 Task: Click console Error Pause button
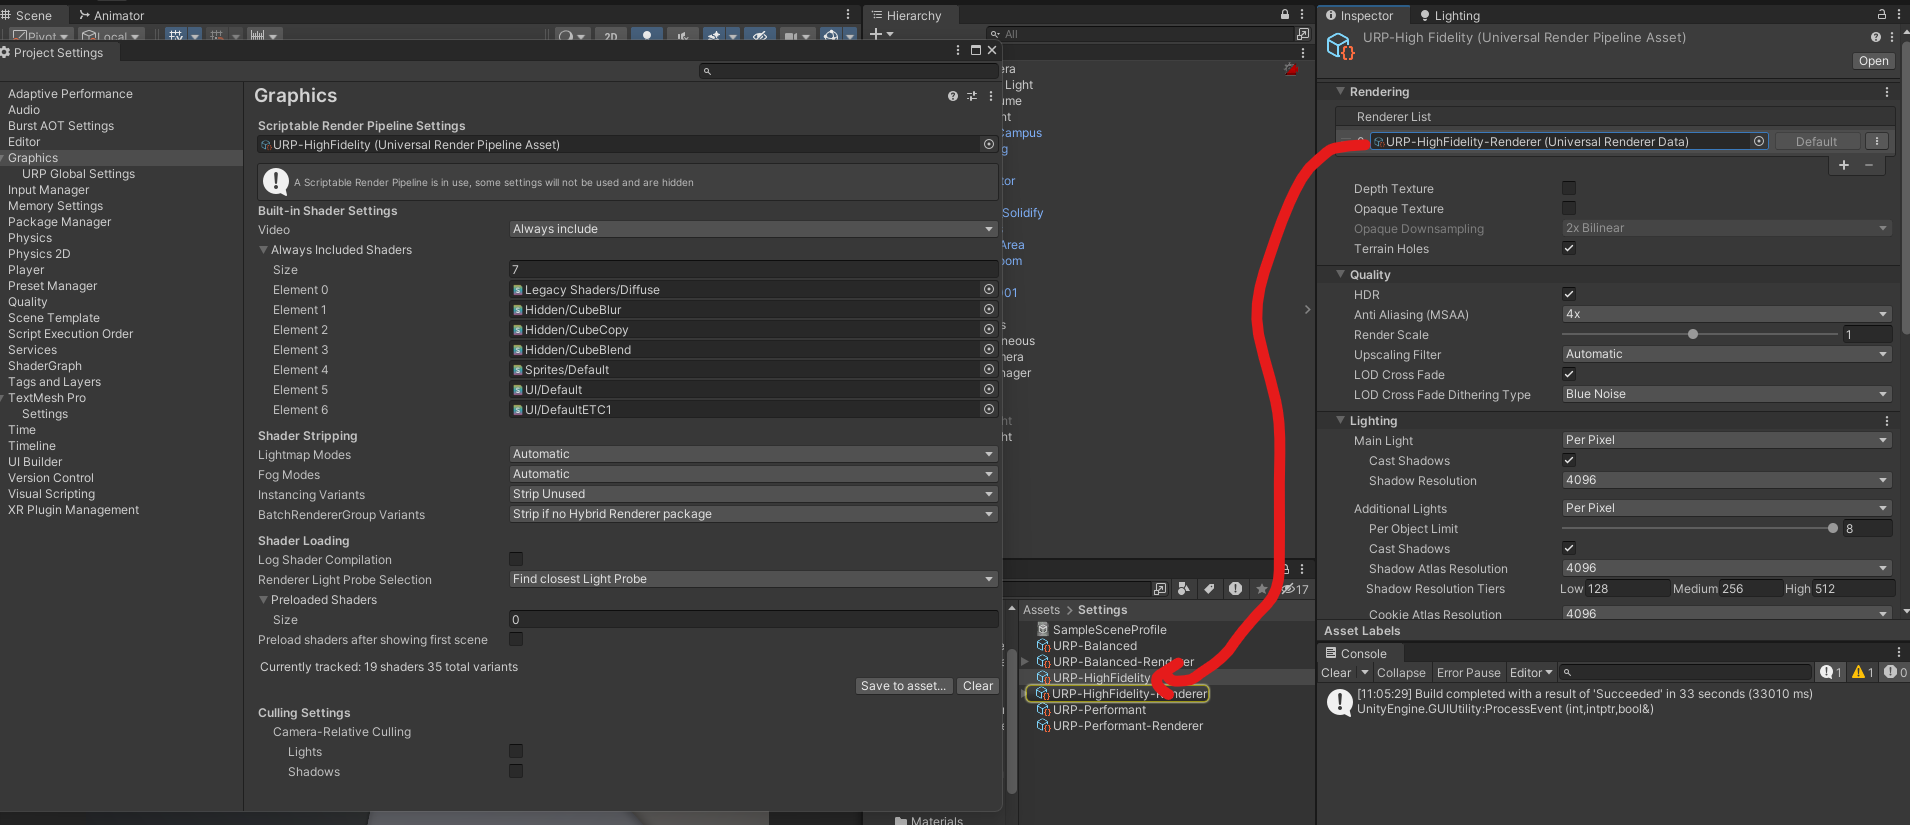[x=1468, y=673]
